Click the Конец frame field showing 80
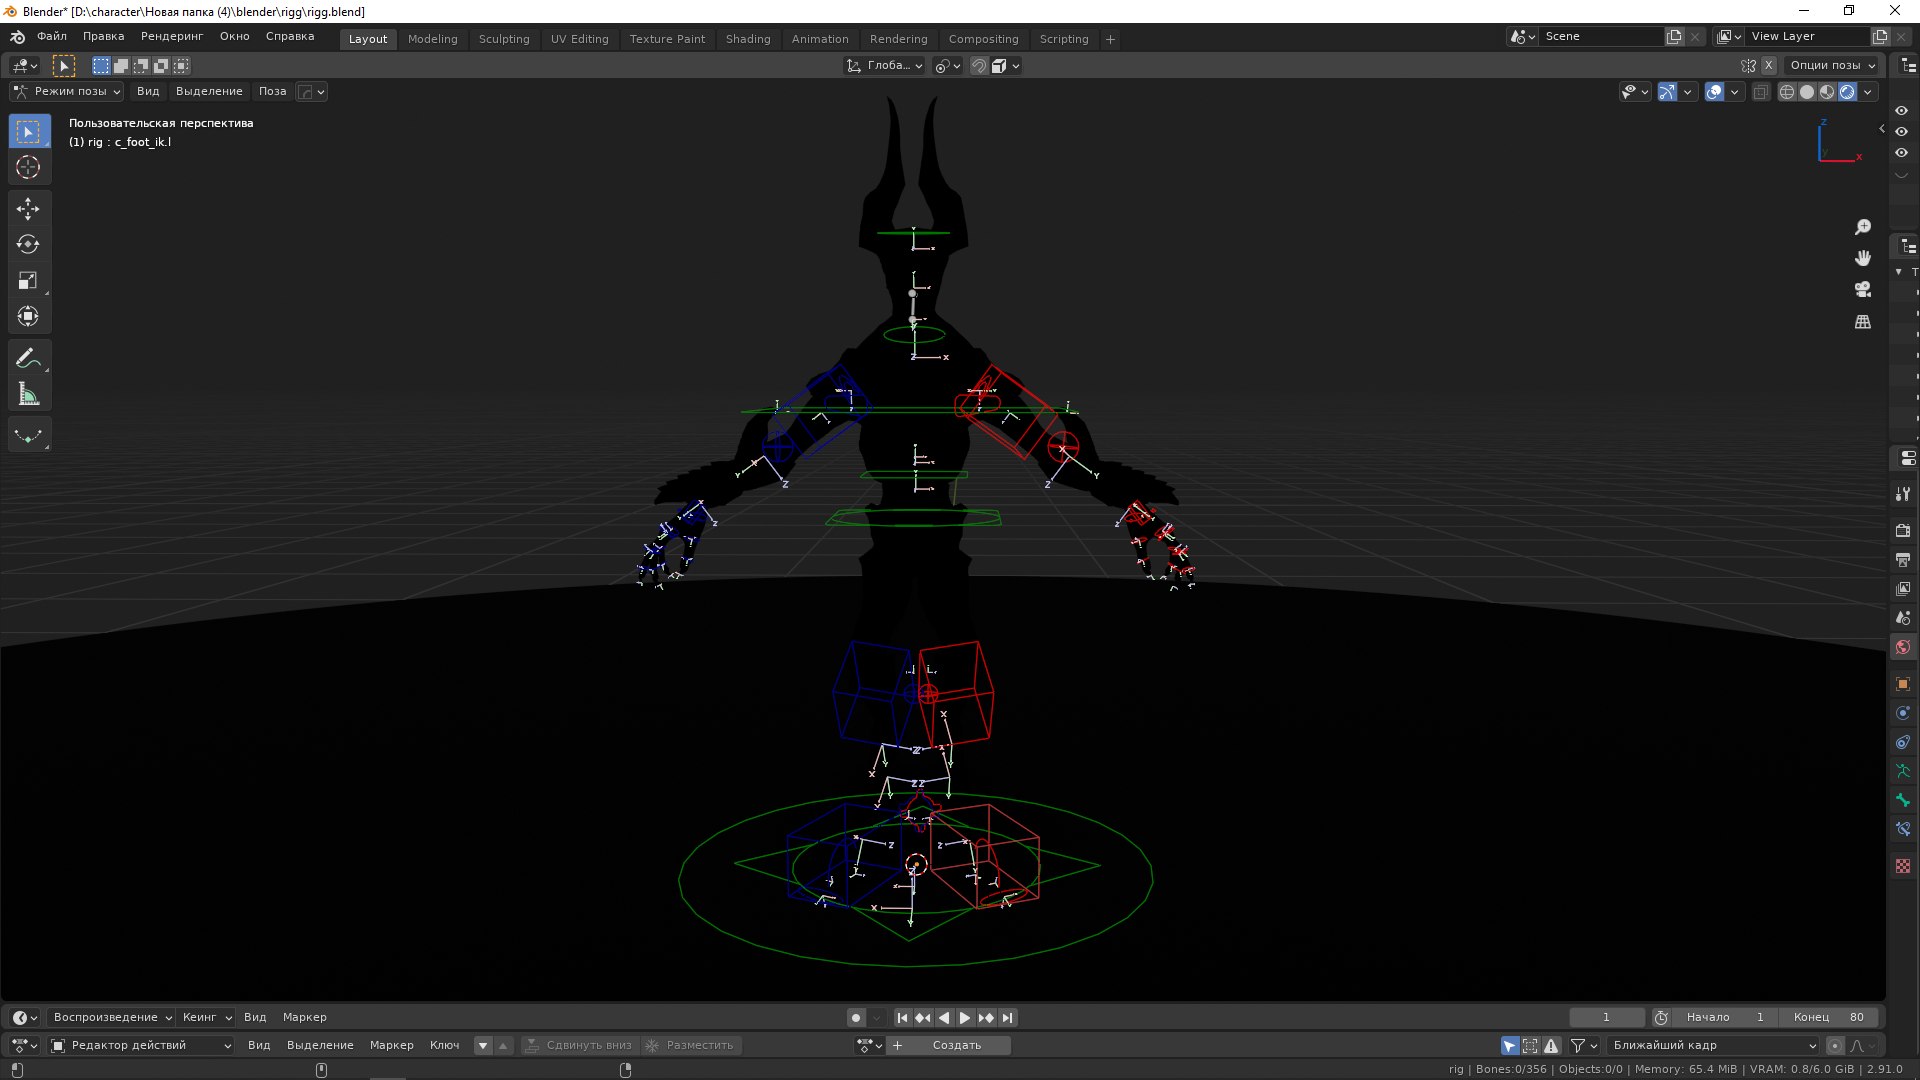This screenshot has height=1080, width=1920. coord(1830,1017)
